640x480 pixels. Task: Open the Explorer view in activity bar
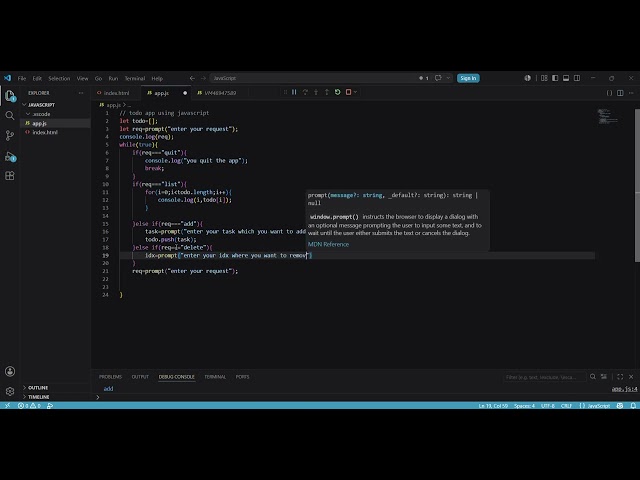click(10, 96)
